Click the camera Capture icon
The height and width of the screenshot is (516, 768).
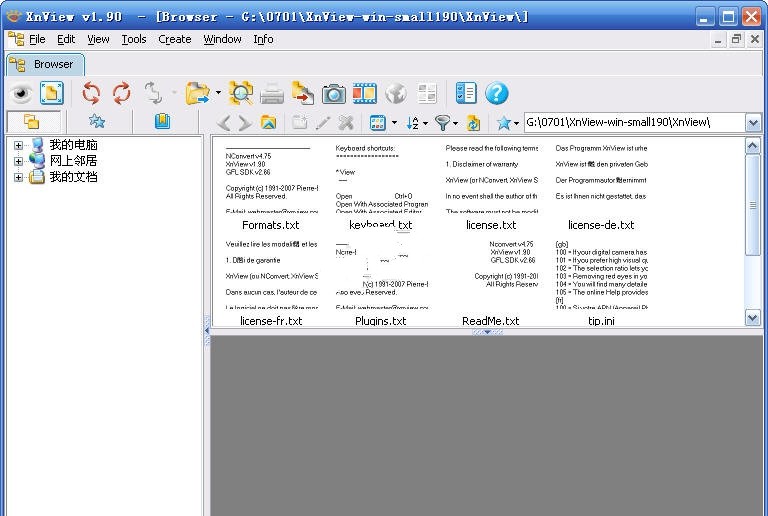pos(334,93)
